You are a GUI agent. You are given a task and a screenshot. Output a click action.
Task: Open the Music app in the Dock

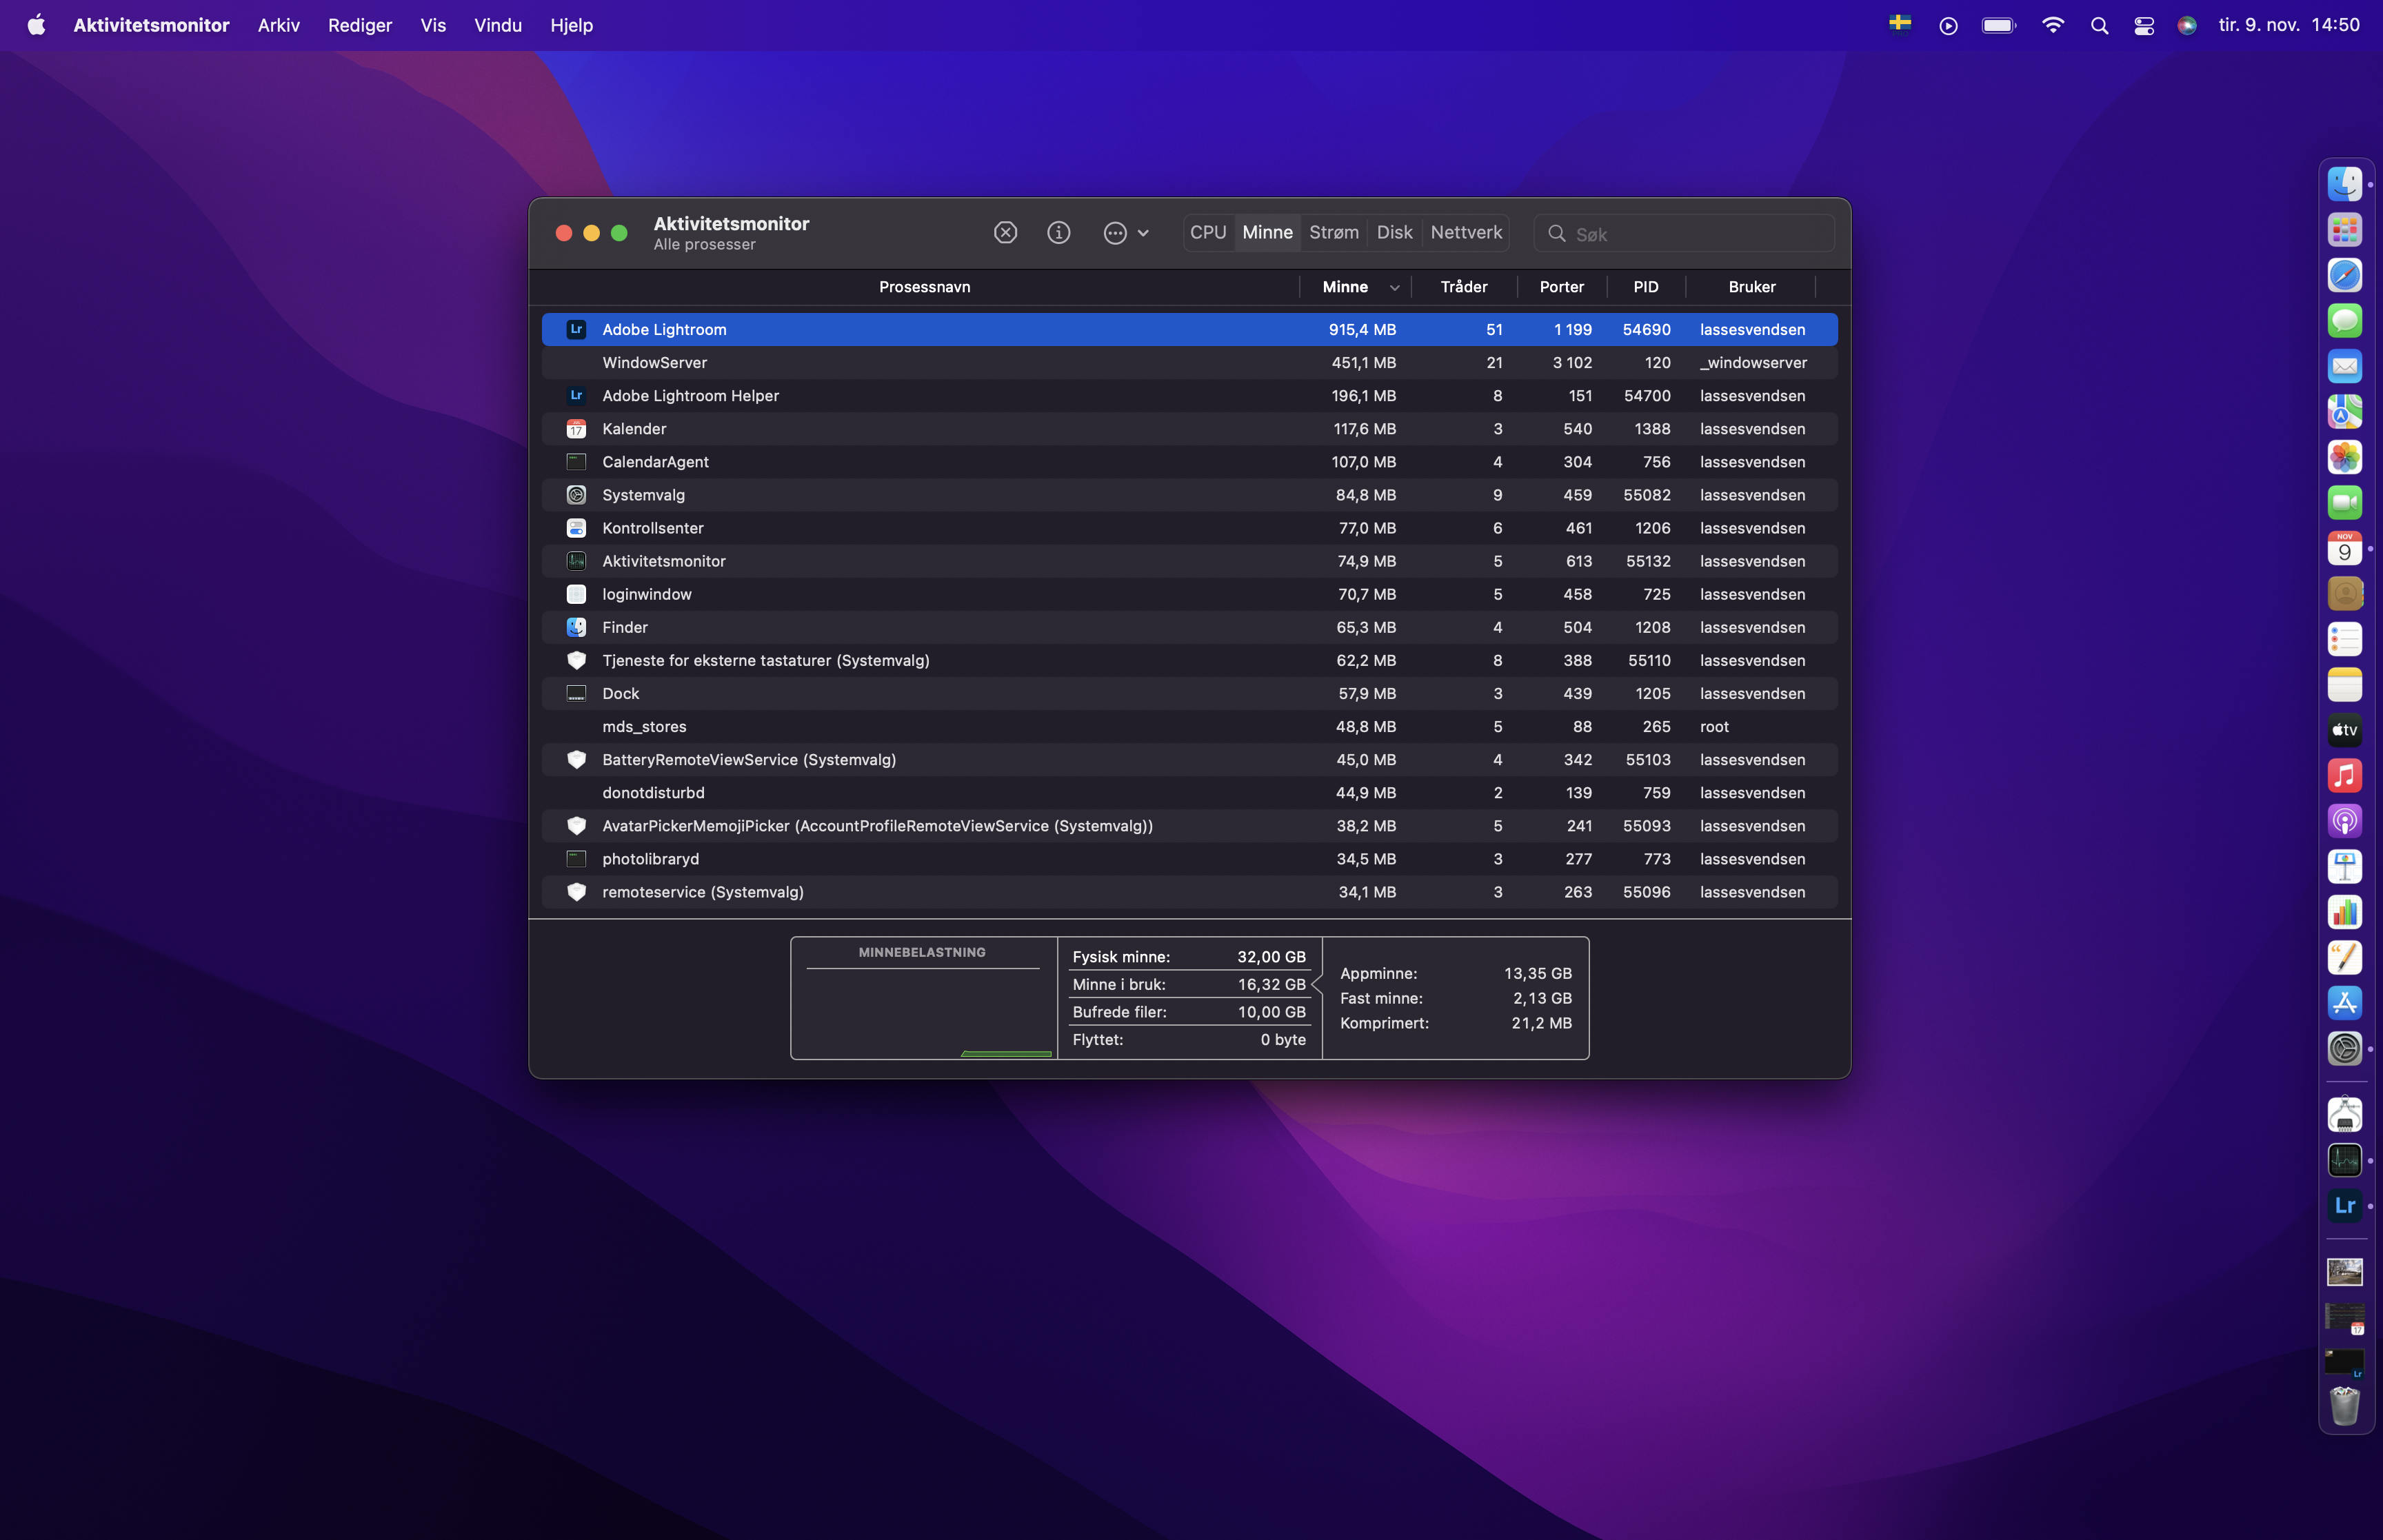[x=2344, y=775]
